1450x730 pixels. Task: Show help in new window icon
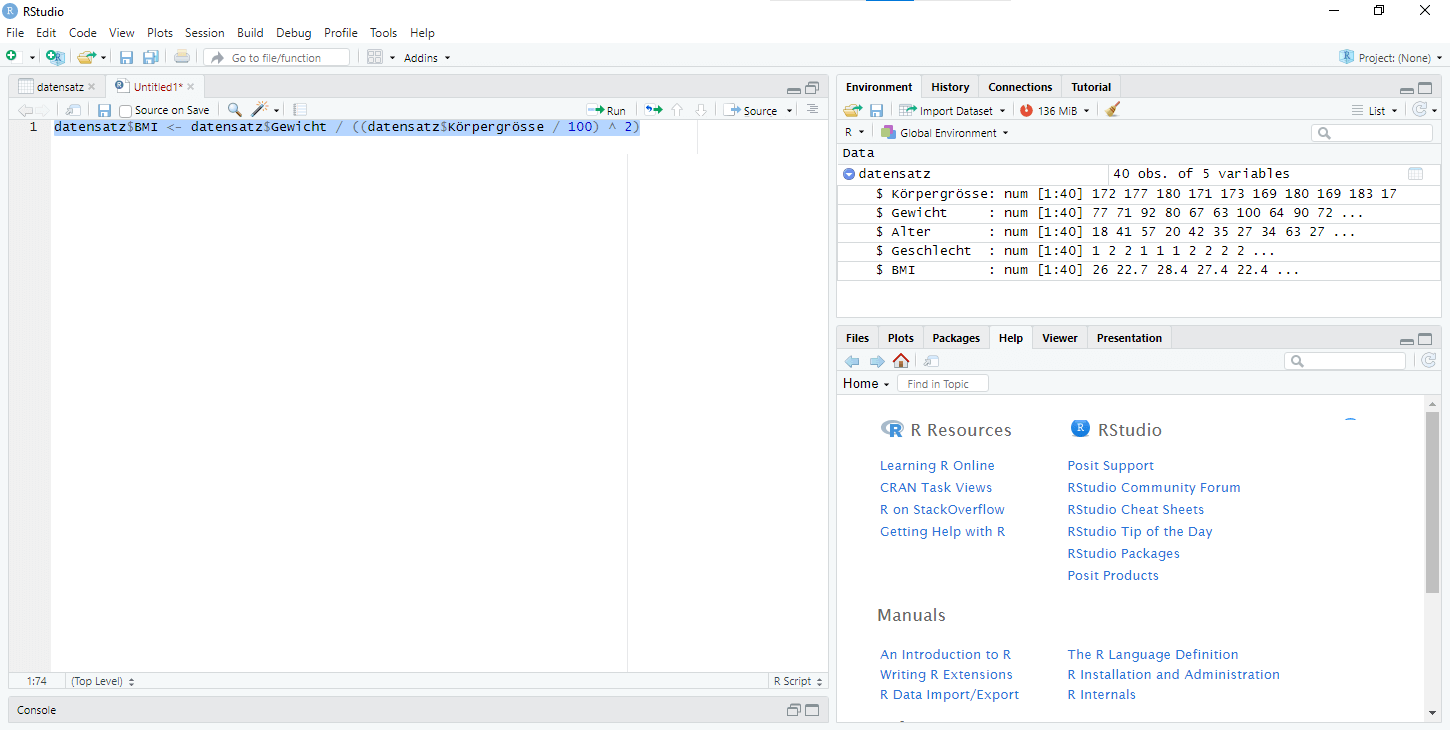(931, 361)
